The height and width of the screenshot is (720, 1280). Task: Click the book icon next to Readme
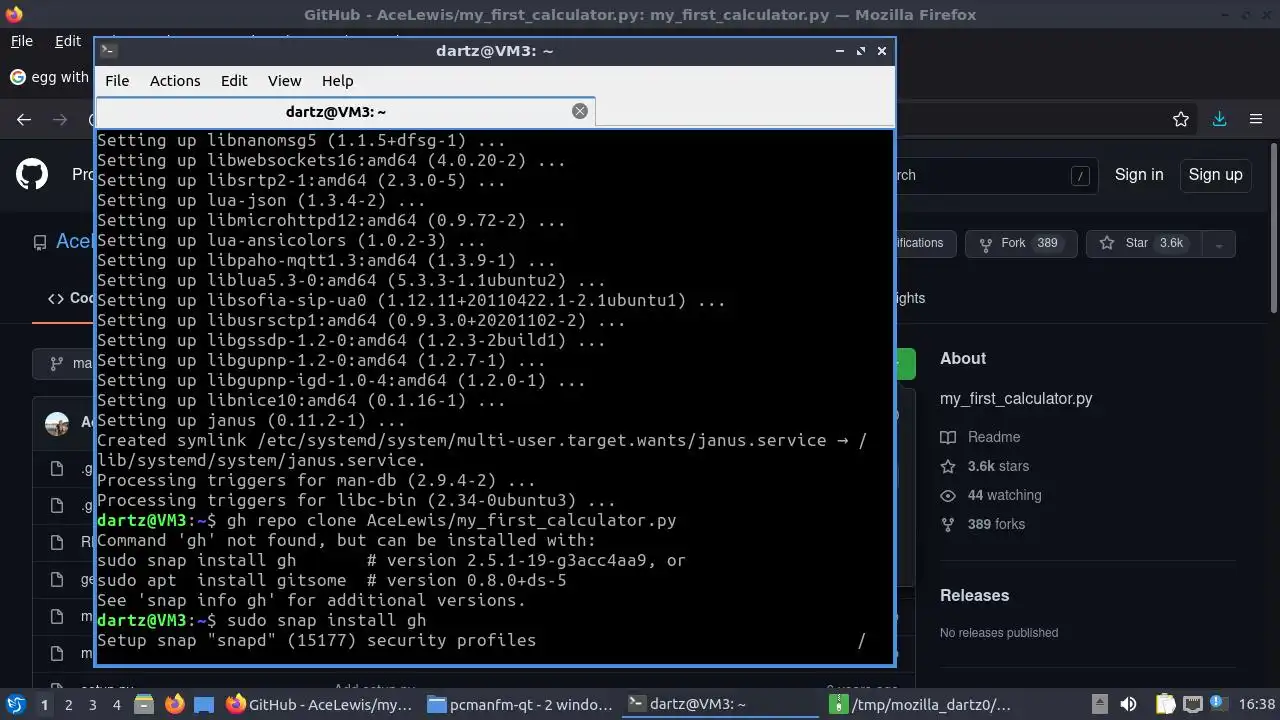pyautogui.click(x=948, y=437)
